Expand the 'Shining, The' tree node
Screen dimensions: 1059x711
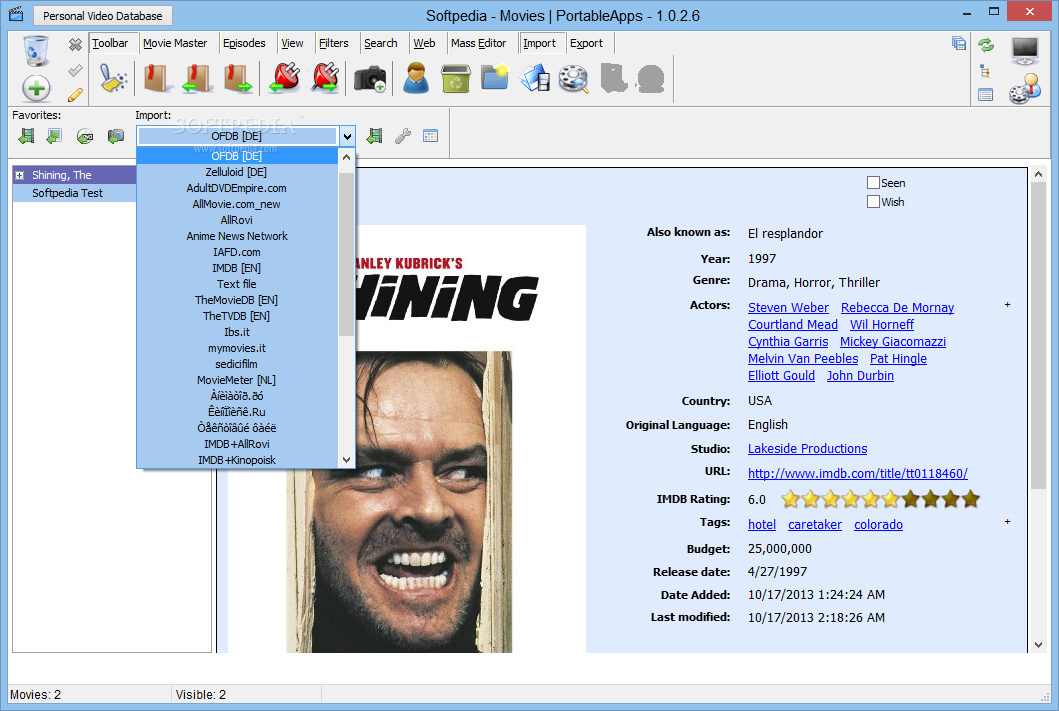[x=20, y=175]
